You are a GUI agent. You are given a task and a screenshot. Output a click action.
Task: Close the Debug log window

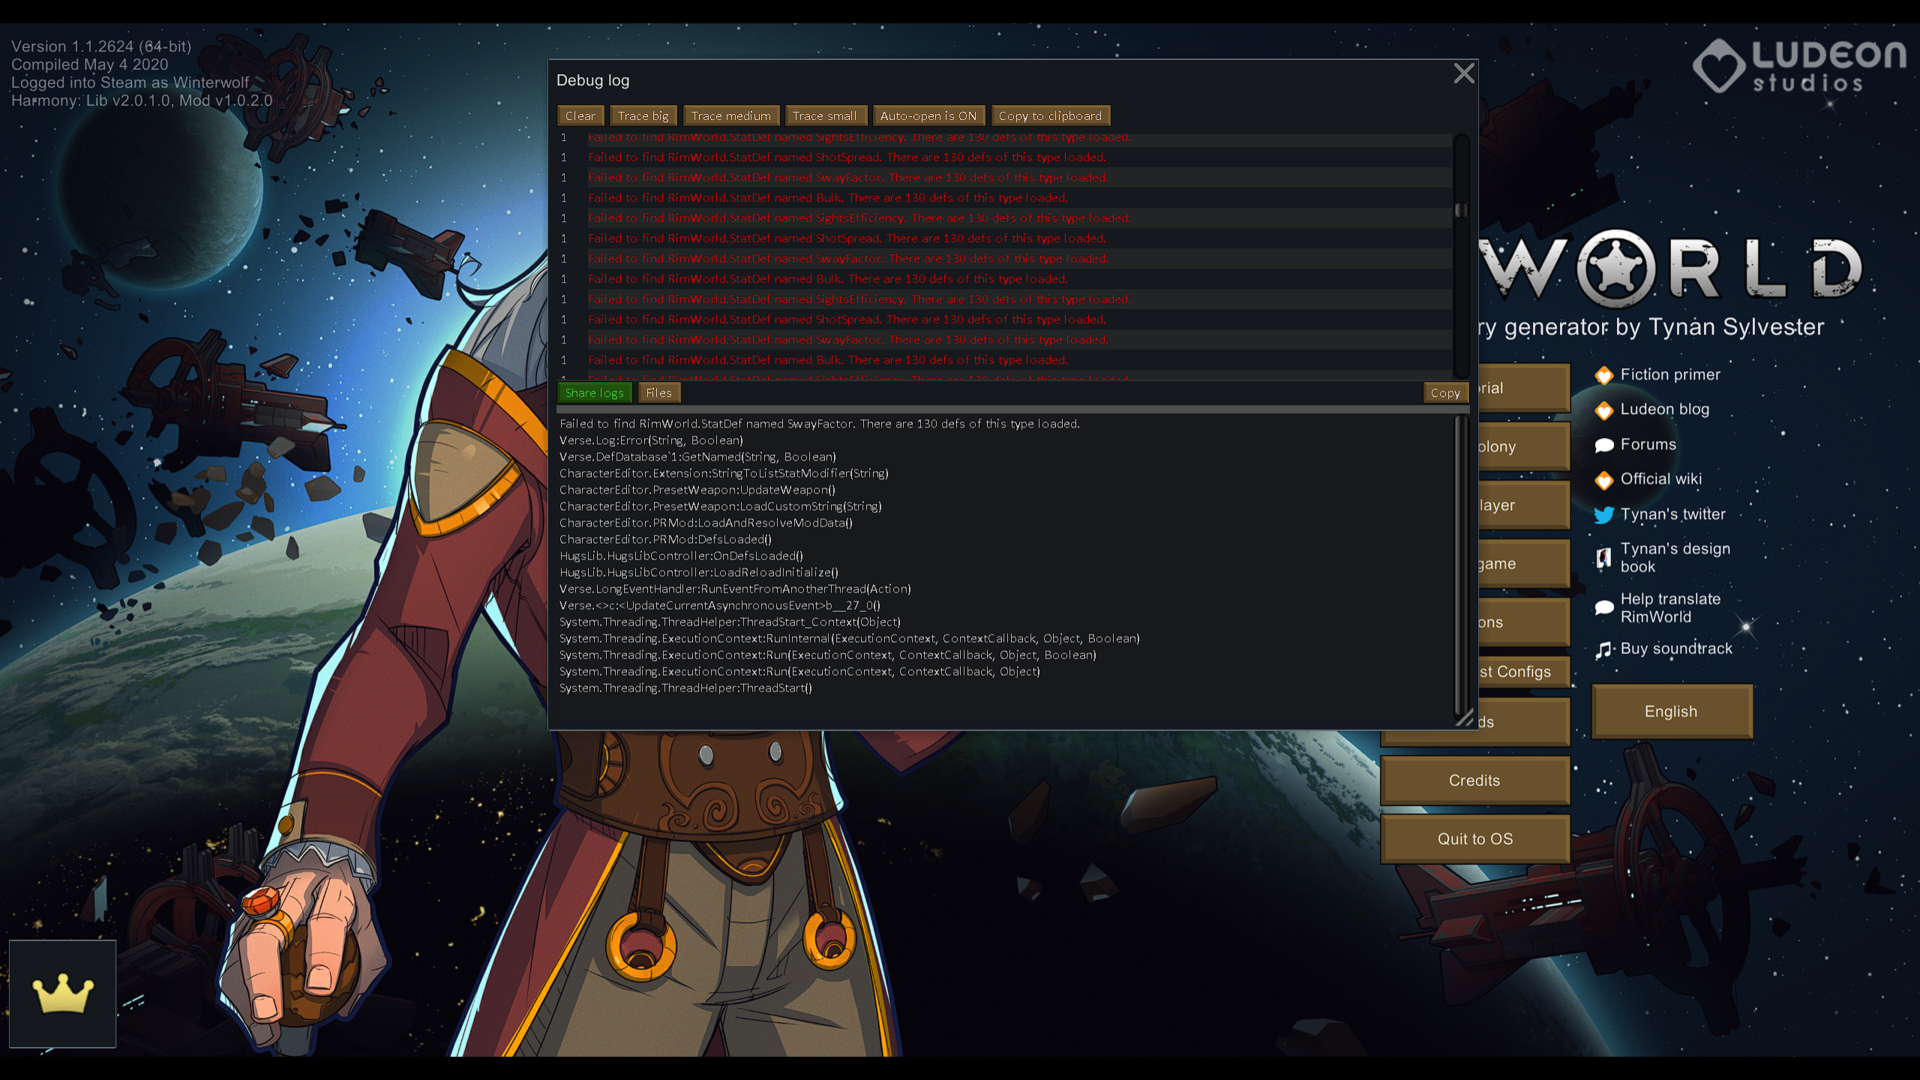pyautogui.click(x=1464, y=73)
